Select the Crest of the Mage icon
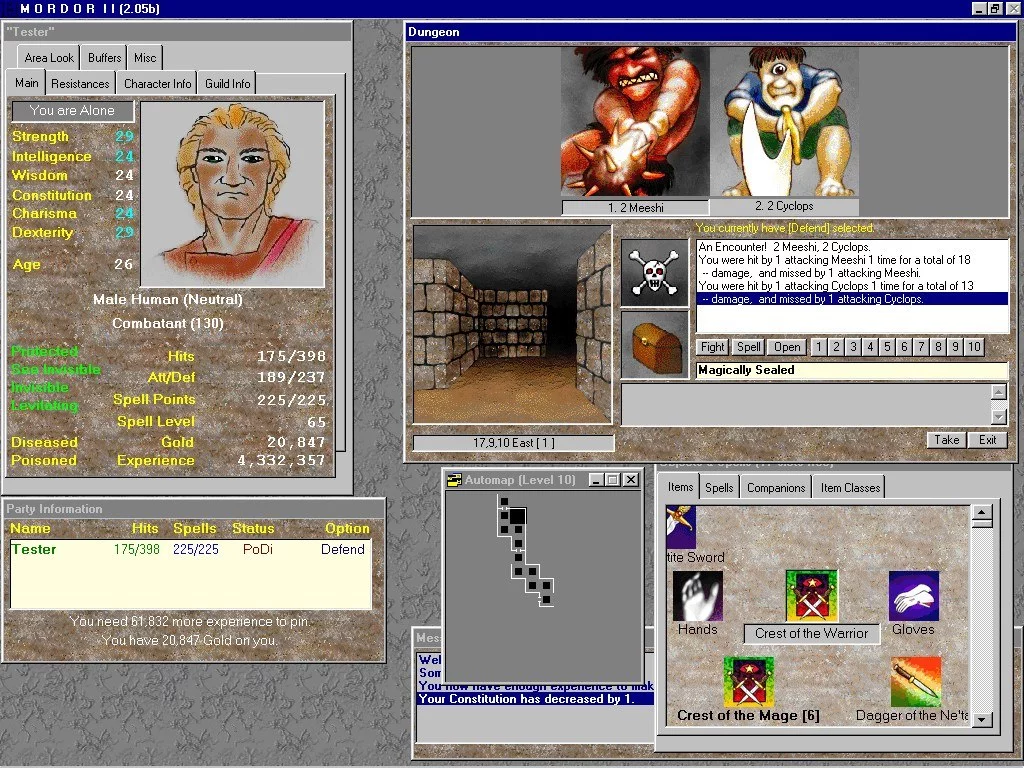1024x768 pixels. [748, 682]
